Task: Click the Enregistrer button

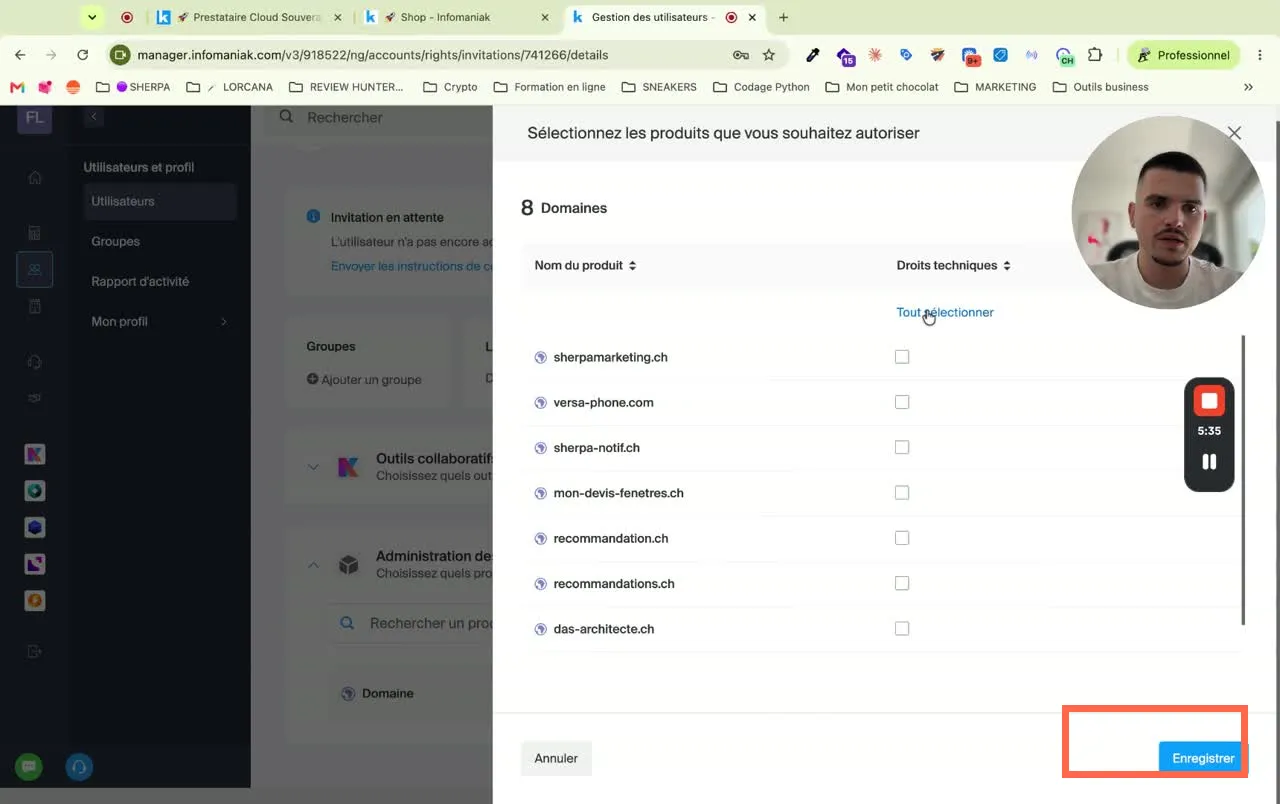Action: (x=1203, y=758)
